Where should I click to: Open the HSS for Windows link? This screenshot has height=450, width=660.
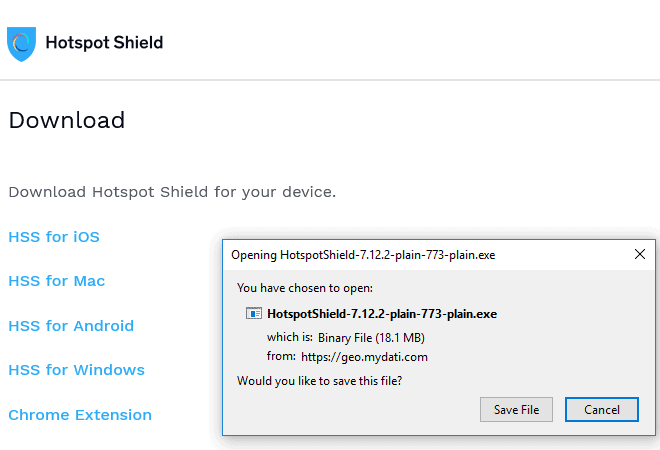tap(77, 370)
